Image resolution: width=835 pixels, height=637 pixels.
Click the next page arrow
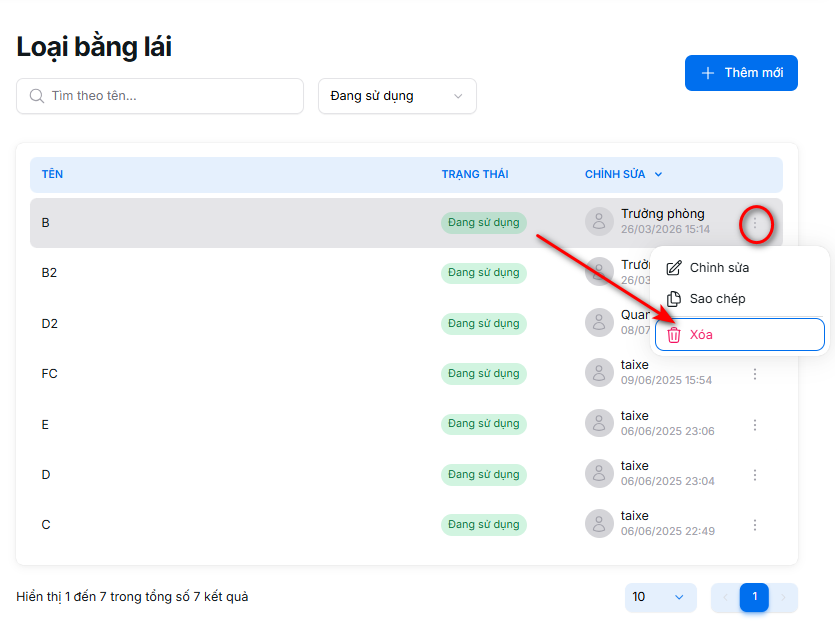tap(784, 598)
